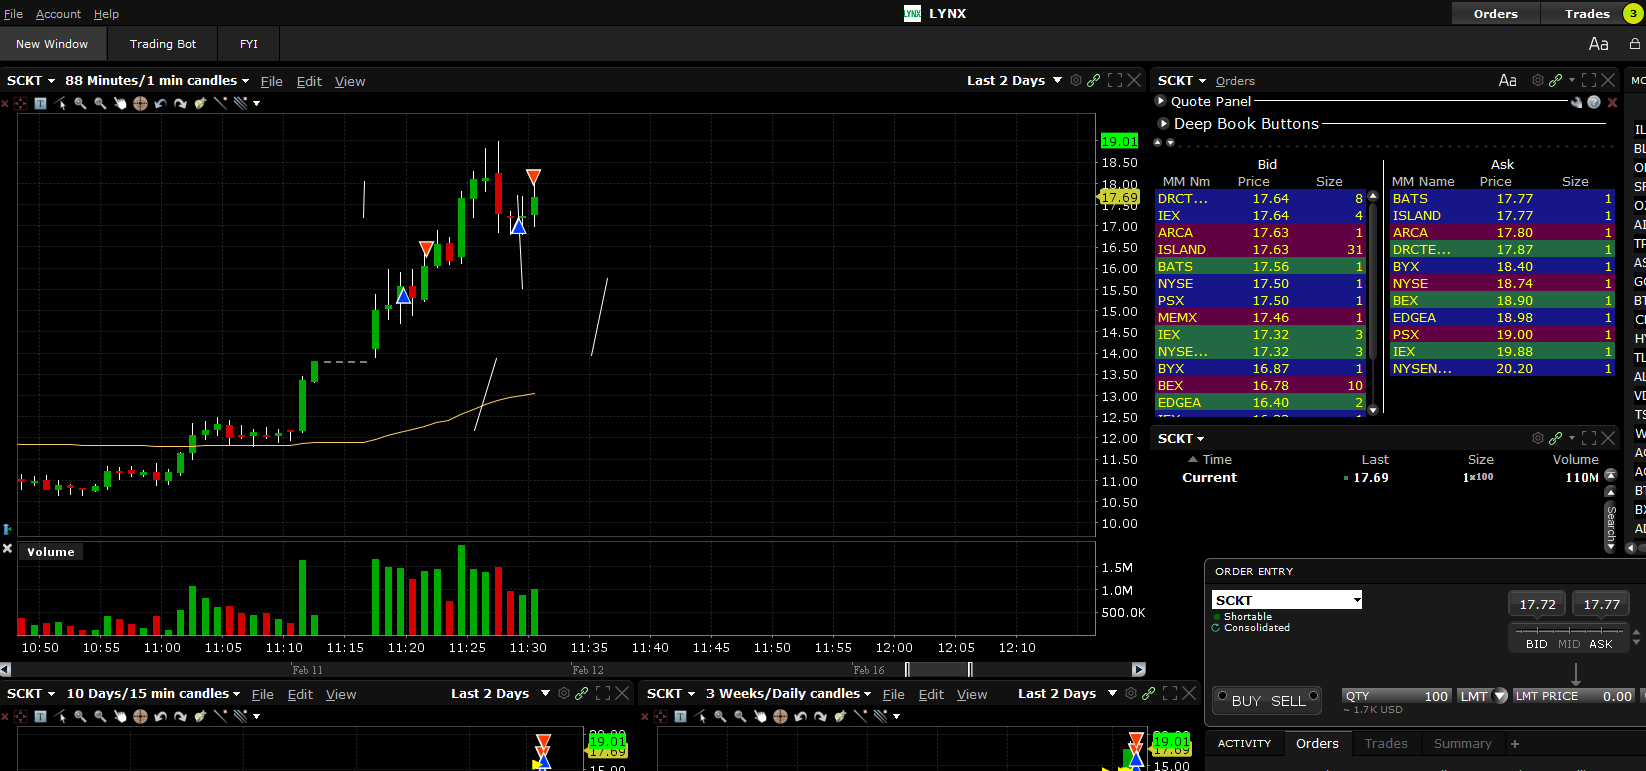
Task: Open the File menu in the menu bar
Action: click(13, 14)
